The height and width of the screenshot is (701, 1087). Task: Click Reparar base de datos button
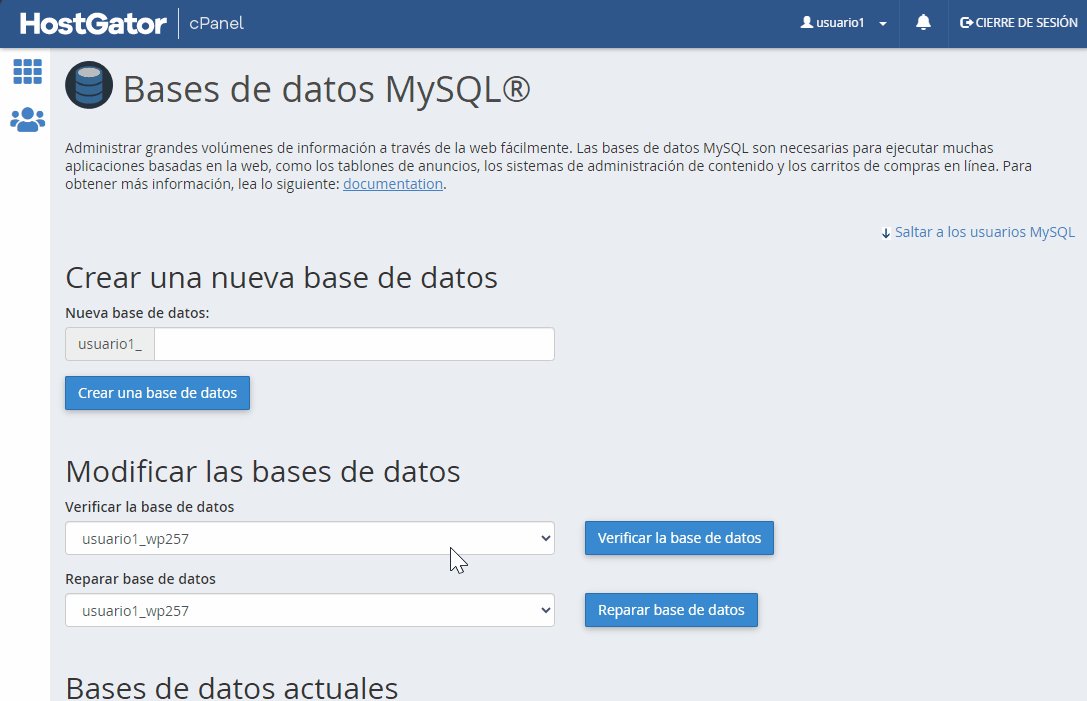click(671, 610)
